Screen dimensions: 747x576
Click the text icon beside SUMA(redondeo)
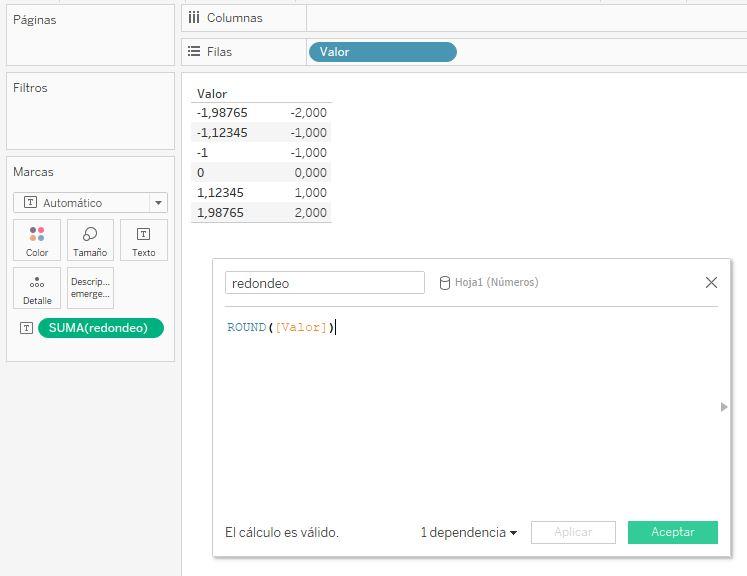tap(26, 328)
